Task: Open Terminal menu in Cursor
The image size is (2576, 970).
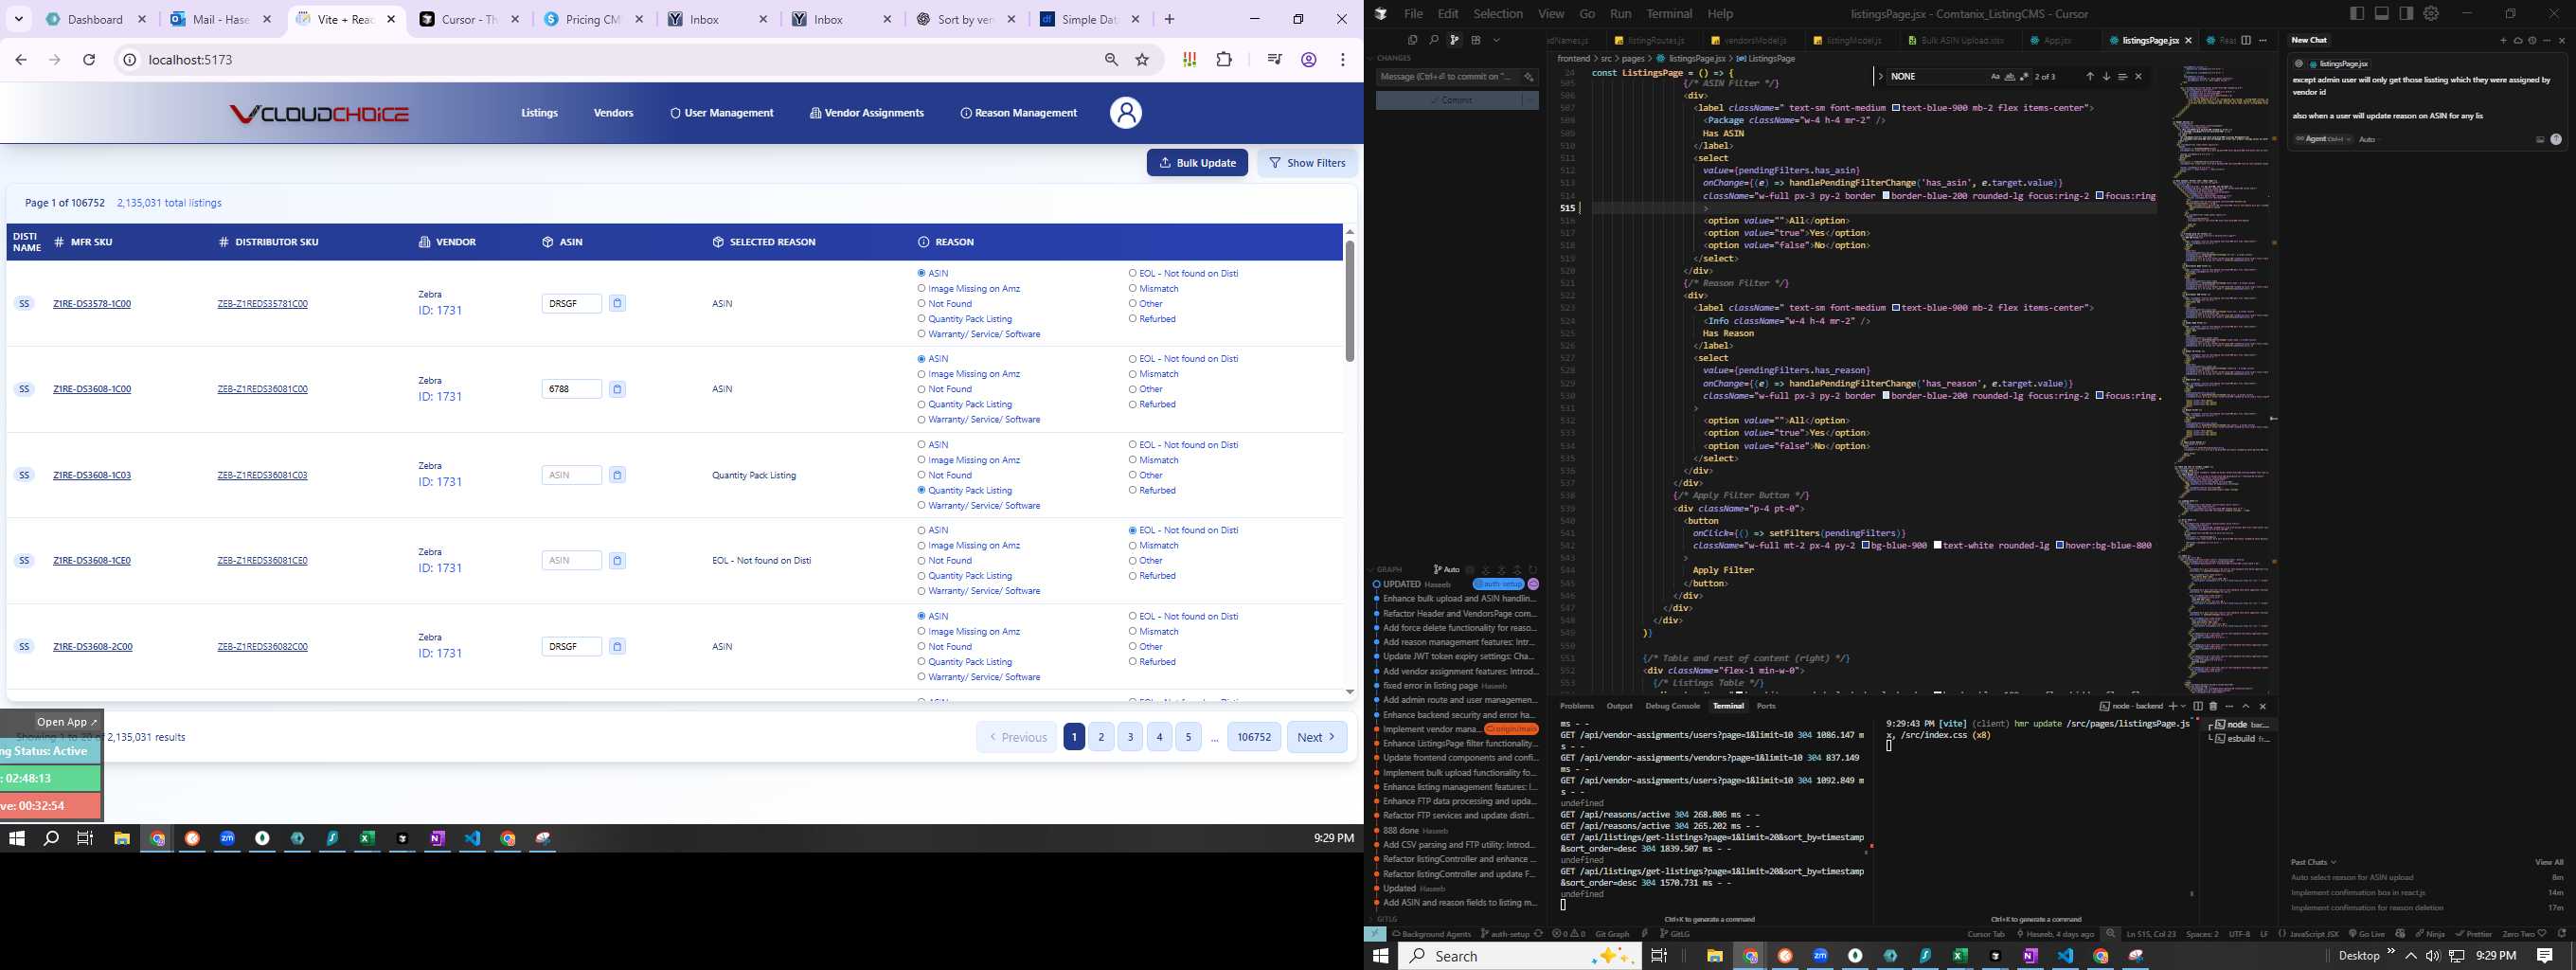Action: click(1669, 13)
